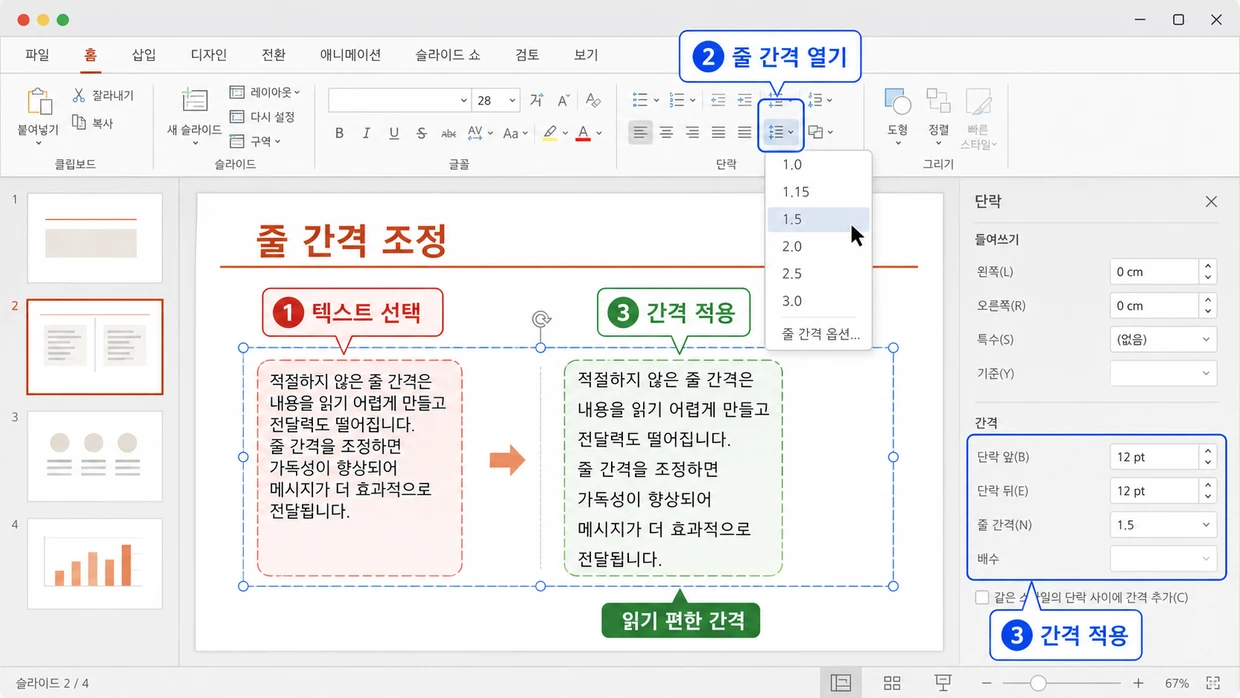The width and height of the screenshot is (1240, 698).
Task: Click the 잘라내기 scissors icon
Action: point(79,95)
